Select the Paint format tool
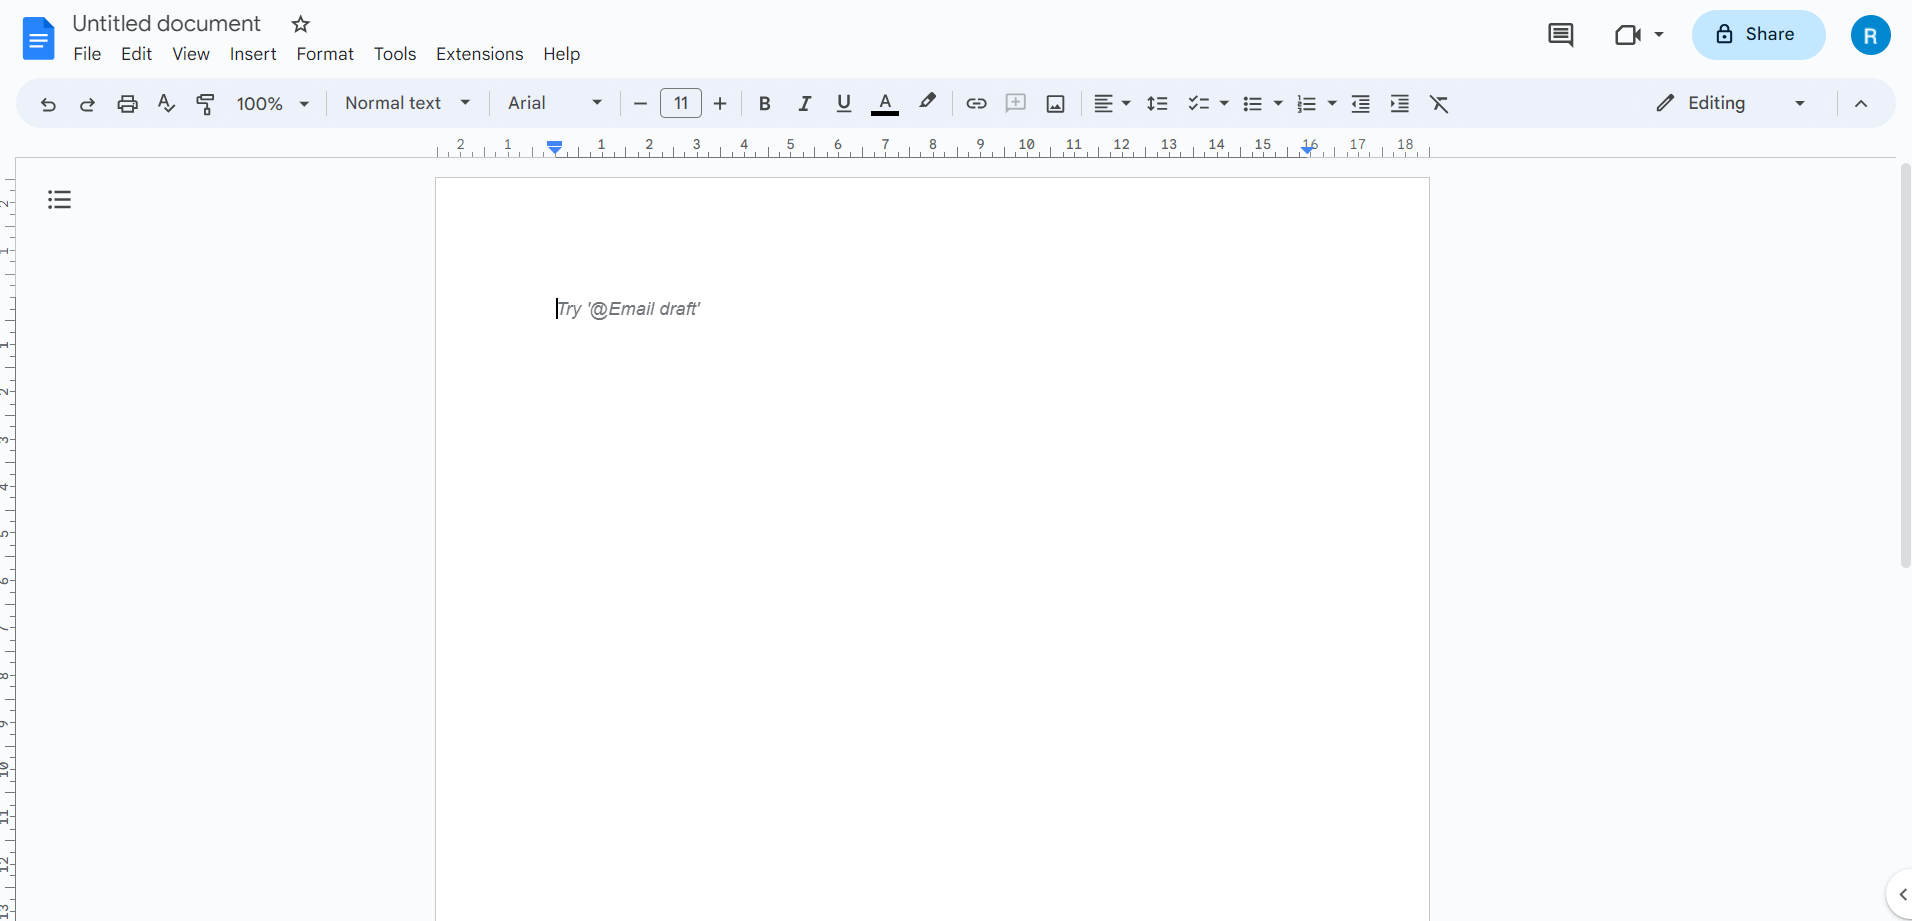The height and width of the screenshot is (921, 1912). click(x=205, y=103)
